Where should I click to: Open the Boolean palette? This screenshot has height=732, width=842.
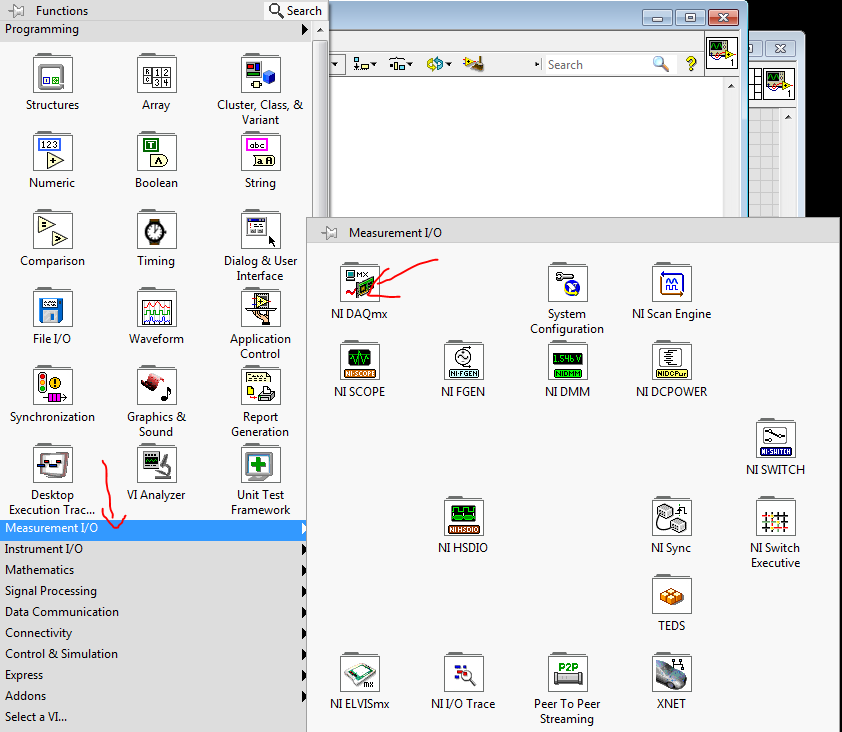[156, 151]
